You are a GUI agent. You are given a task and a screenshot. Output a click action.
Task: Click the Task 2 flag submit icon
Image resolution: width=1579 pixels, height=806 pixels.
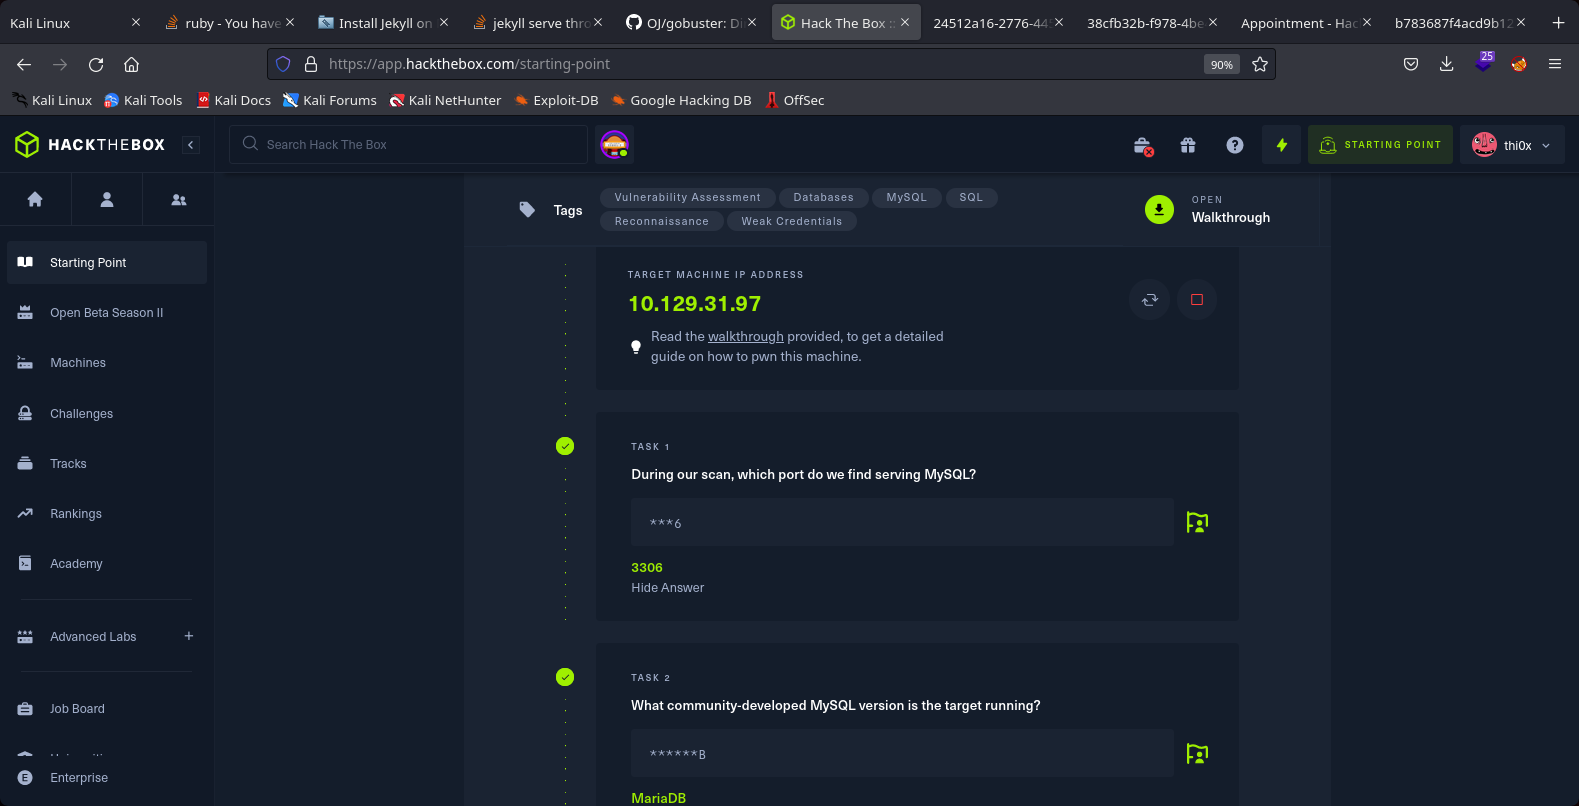tap(1197, 753)
